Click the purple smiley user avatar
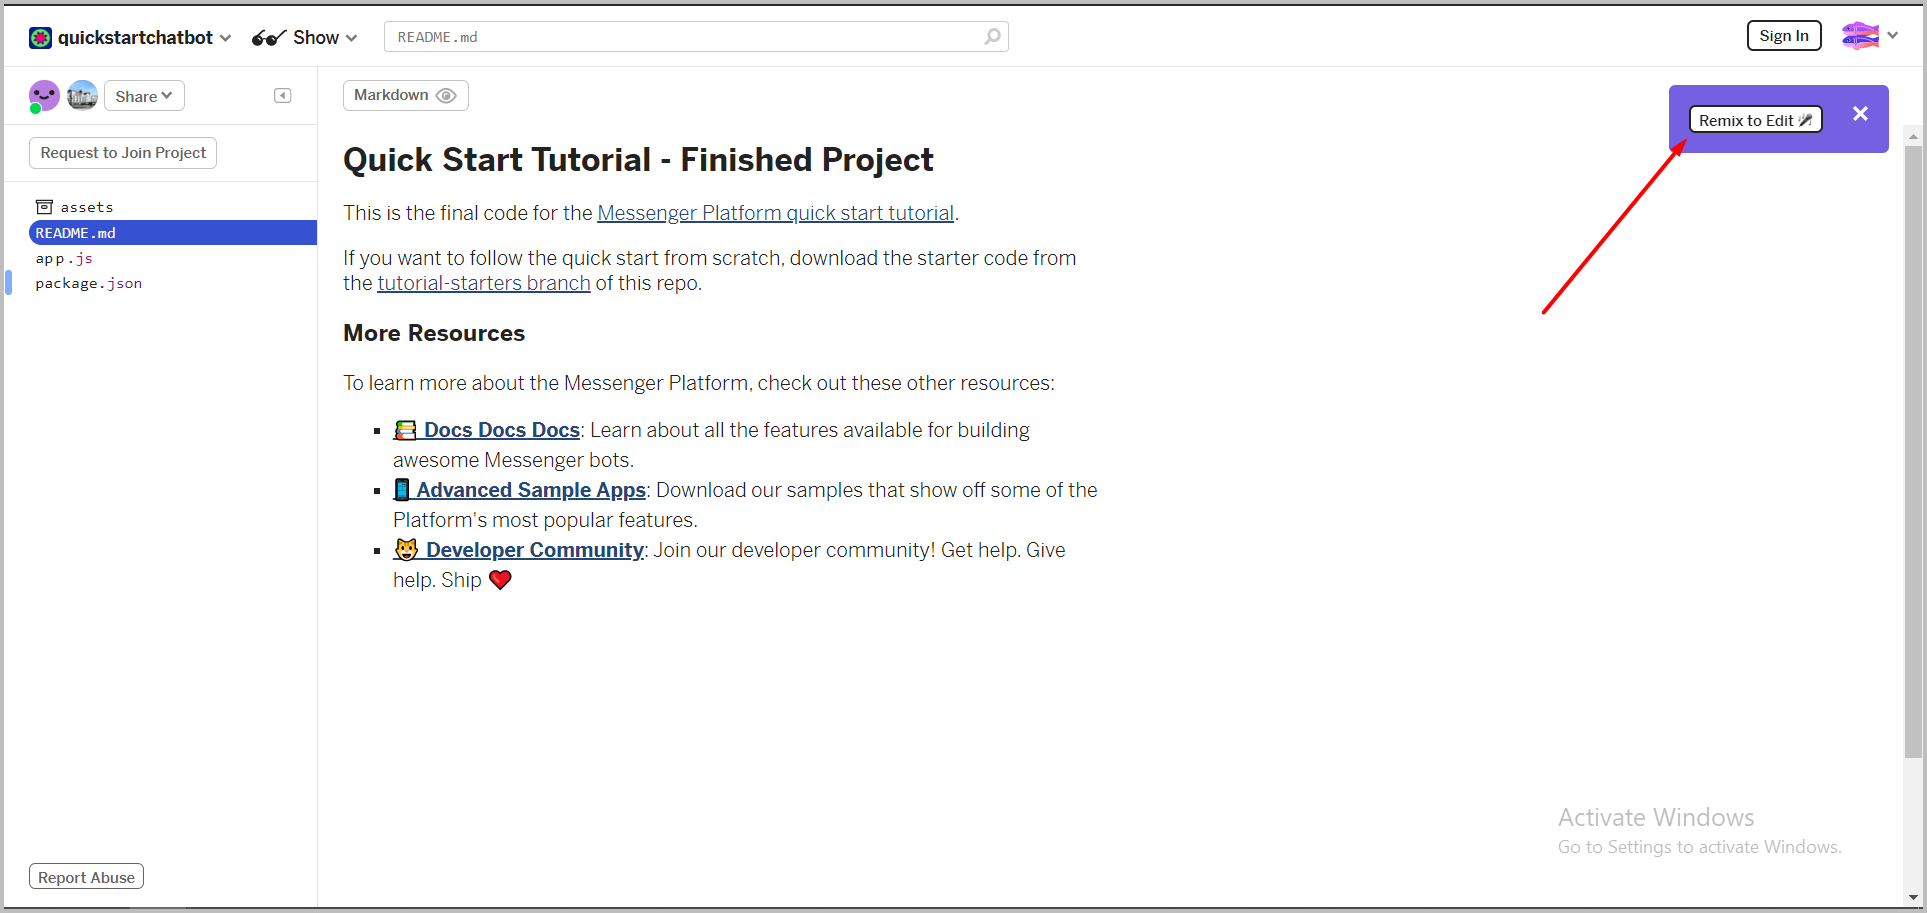This screenshot has width=1927, height=913. coord(44,96)
